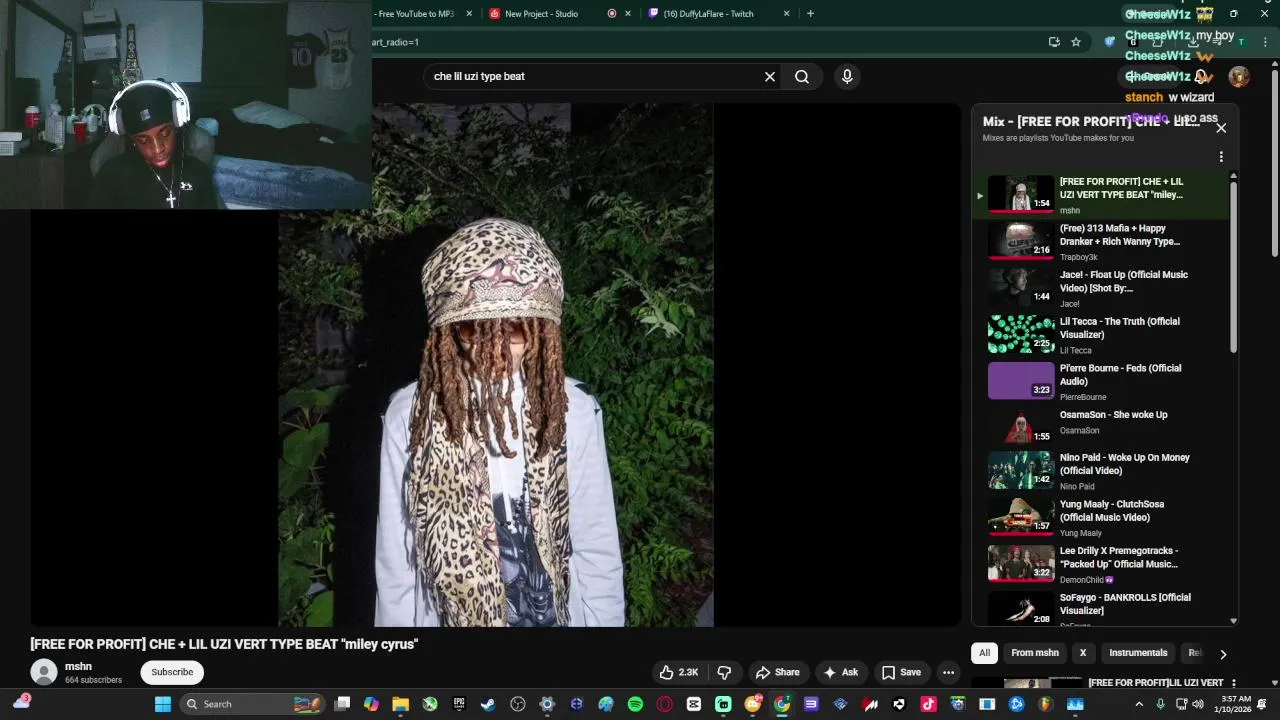
Task: Switch to Free YouTube to MP3 tab
Action: coord(415,13)
